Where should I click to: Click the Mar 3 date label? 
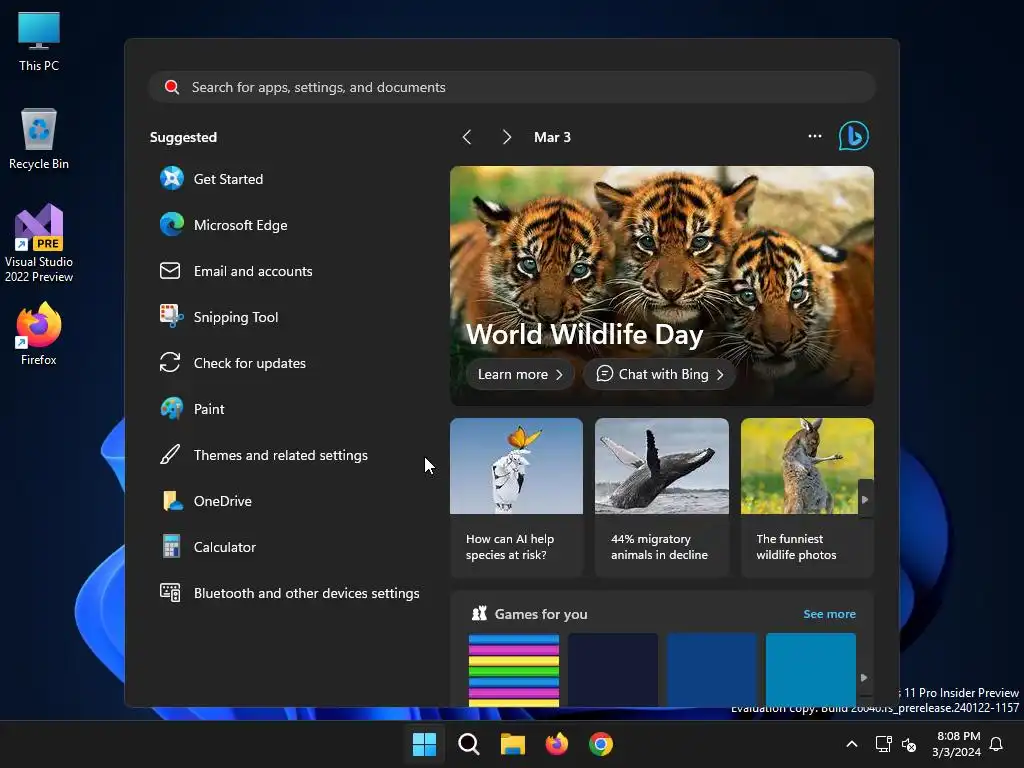click(552, 137)
